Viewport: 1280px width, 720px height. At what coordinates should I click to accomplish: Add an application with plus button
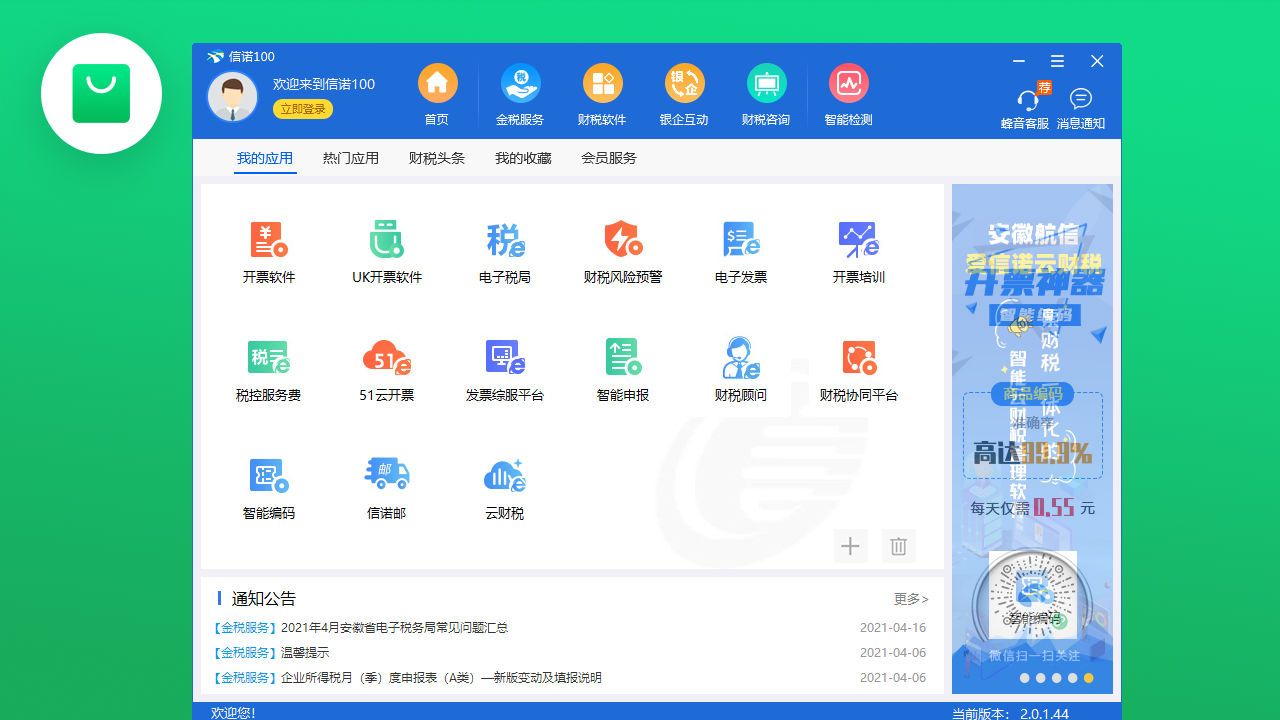[x=851, y=546]
